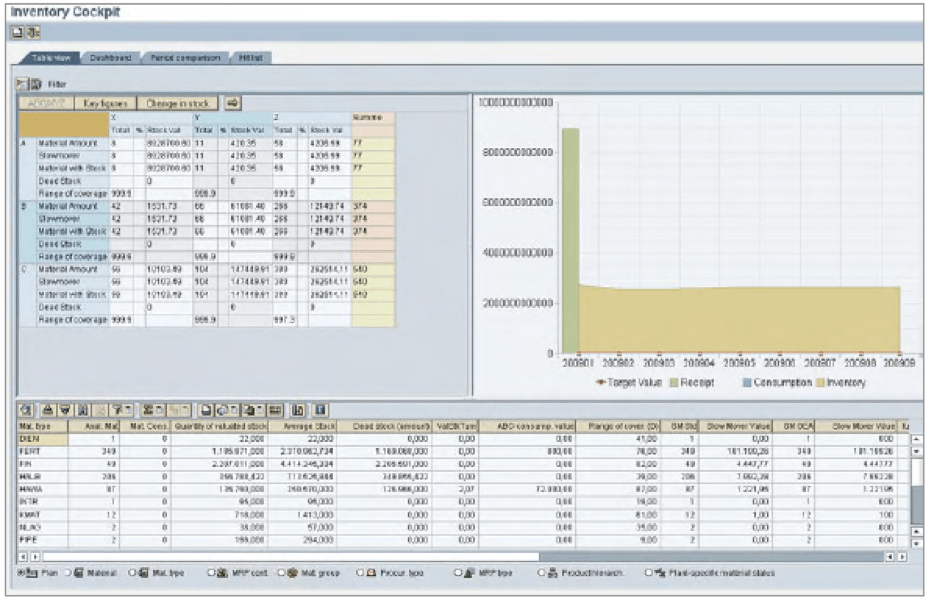Select the Plan radio button
Screen dimensions: 933x602
(x=21, y=573)
